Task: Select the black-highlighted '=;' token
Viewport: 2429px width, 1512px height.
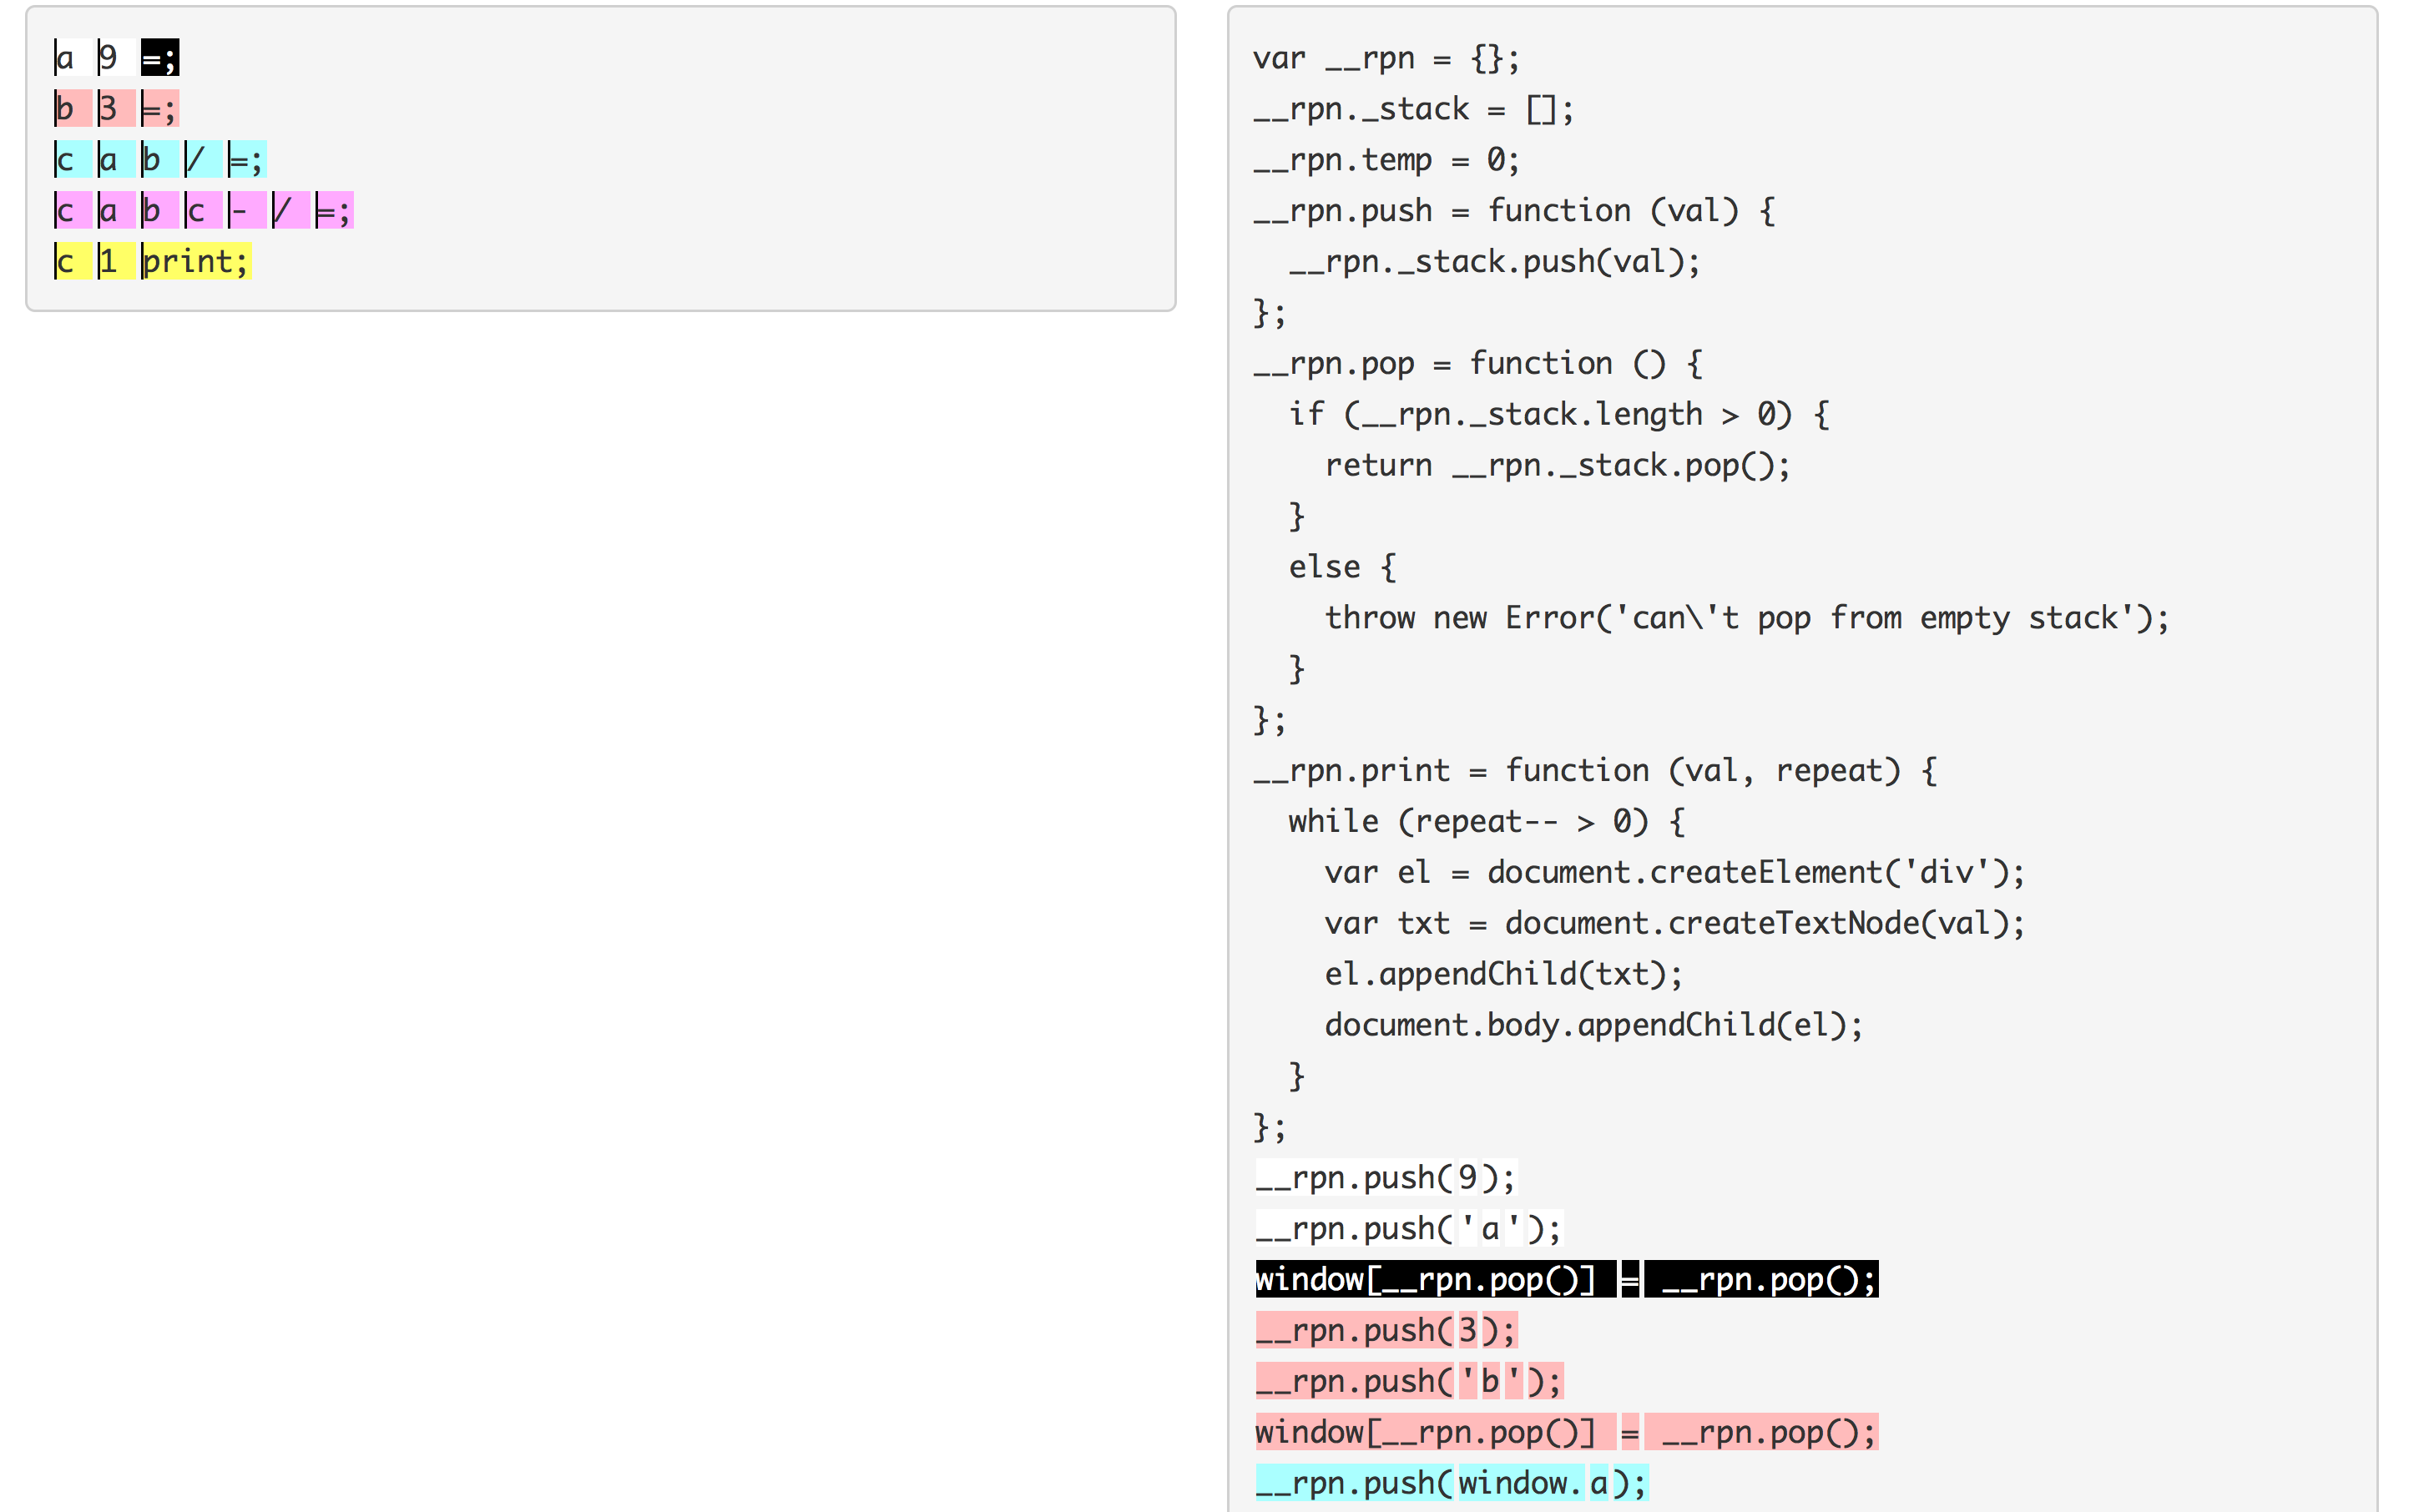Action: pos(160,58)
